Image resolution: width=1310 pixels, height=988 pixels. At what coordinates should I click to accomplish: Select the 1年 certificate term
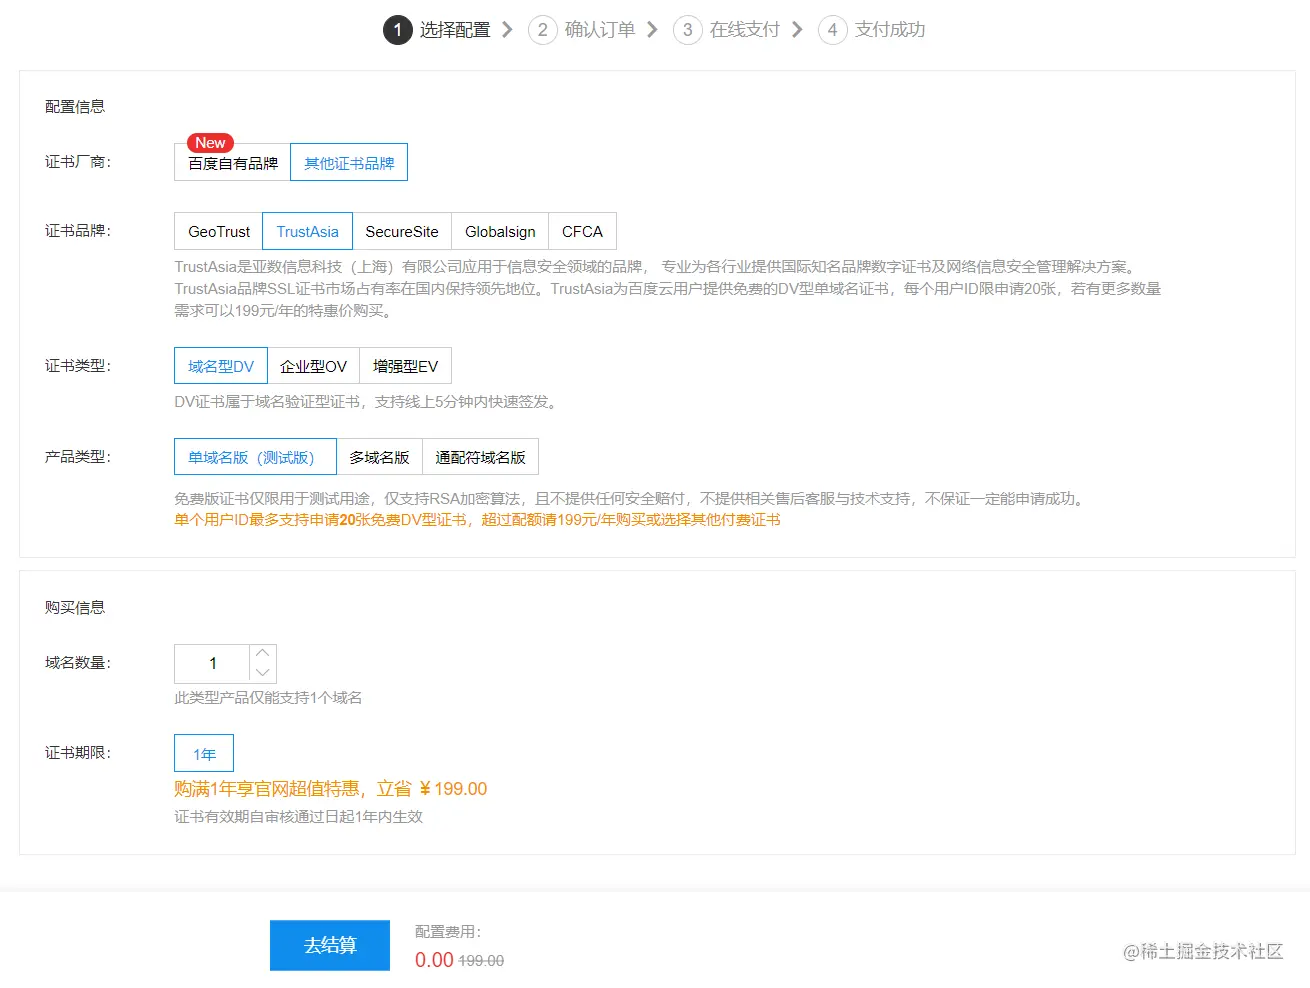point(204,754)
